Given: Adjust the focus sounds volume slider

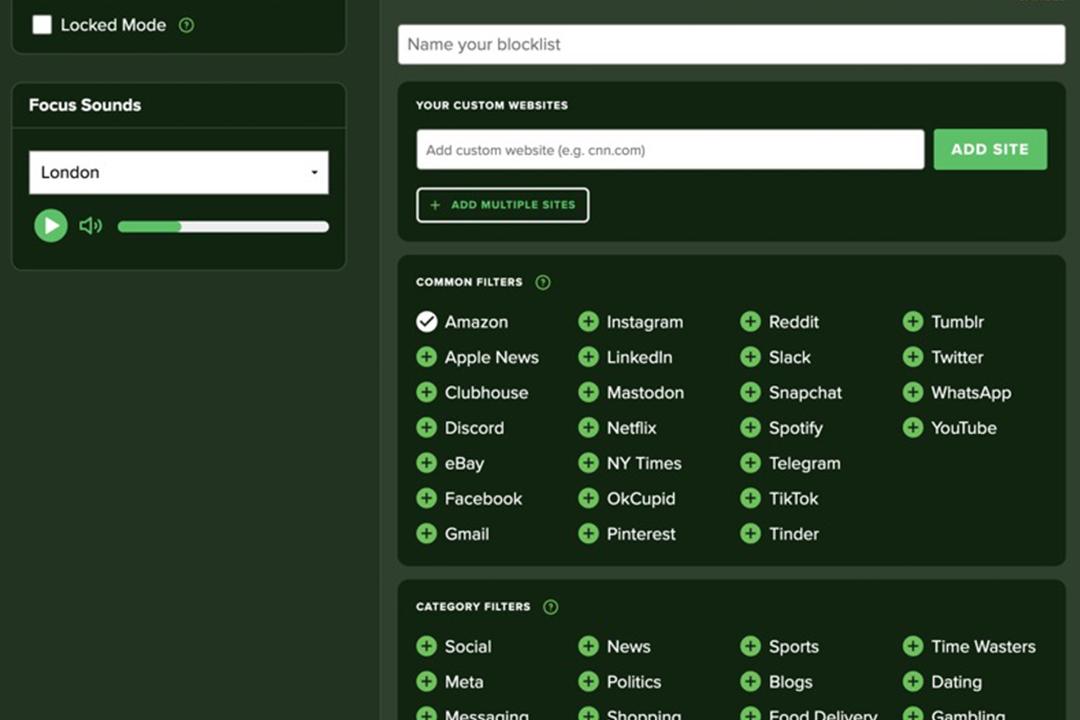Looking at the screenshot, I should [223, 227].
